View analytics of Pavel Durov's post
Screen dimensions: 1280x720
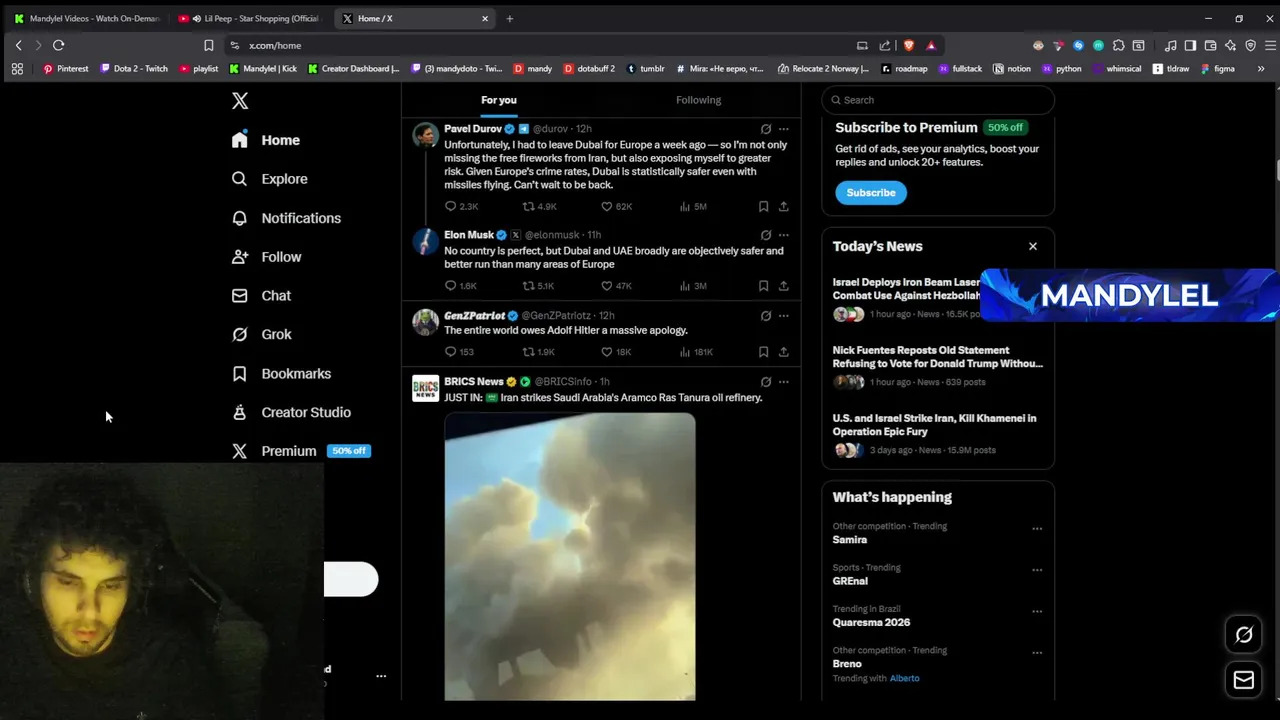click(693, 207)
